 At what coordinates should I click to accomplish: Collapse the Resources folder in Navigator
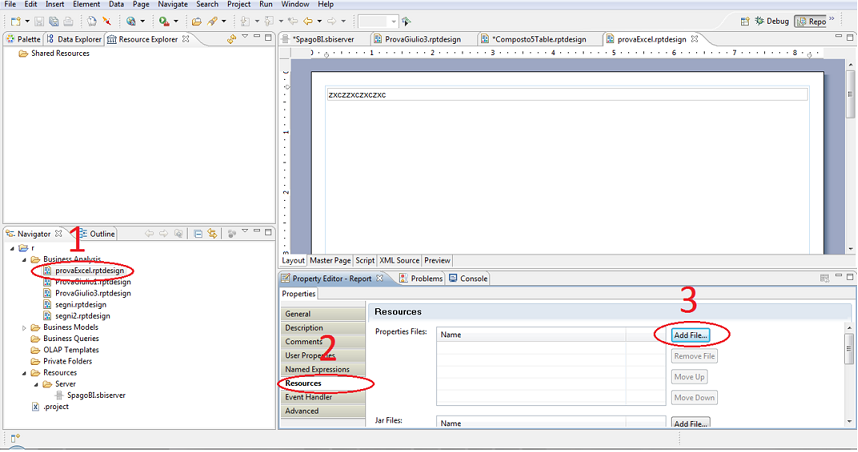pyautogui.click(x=24, y=373)
